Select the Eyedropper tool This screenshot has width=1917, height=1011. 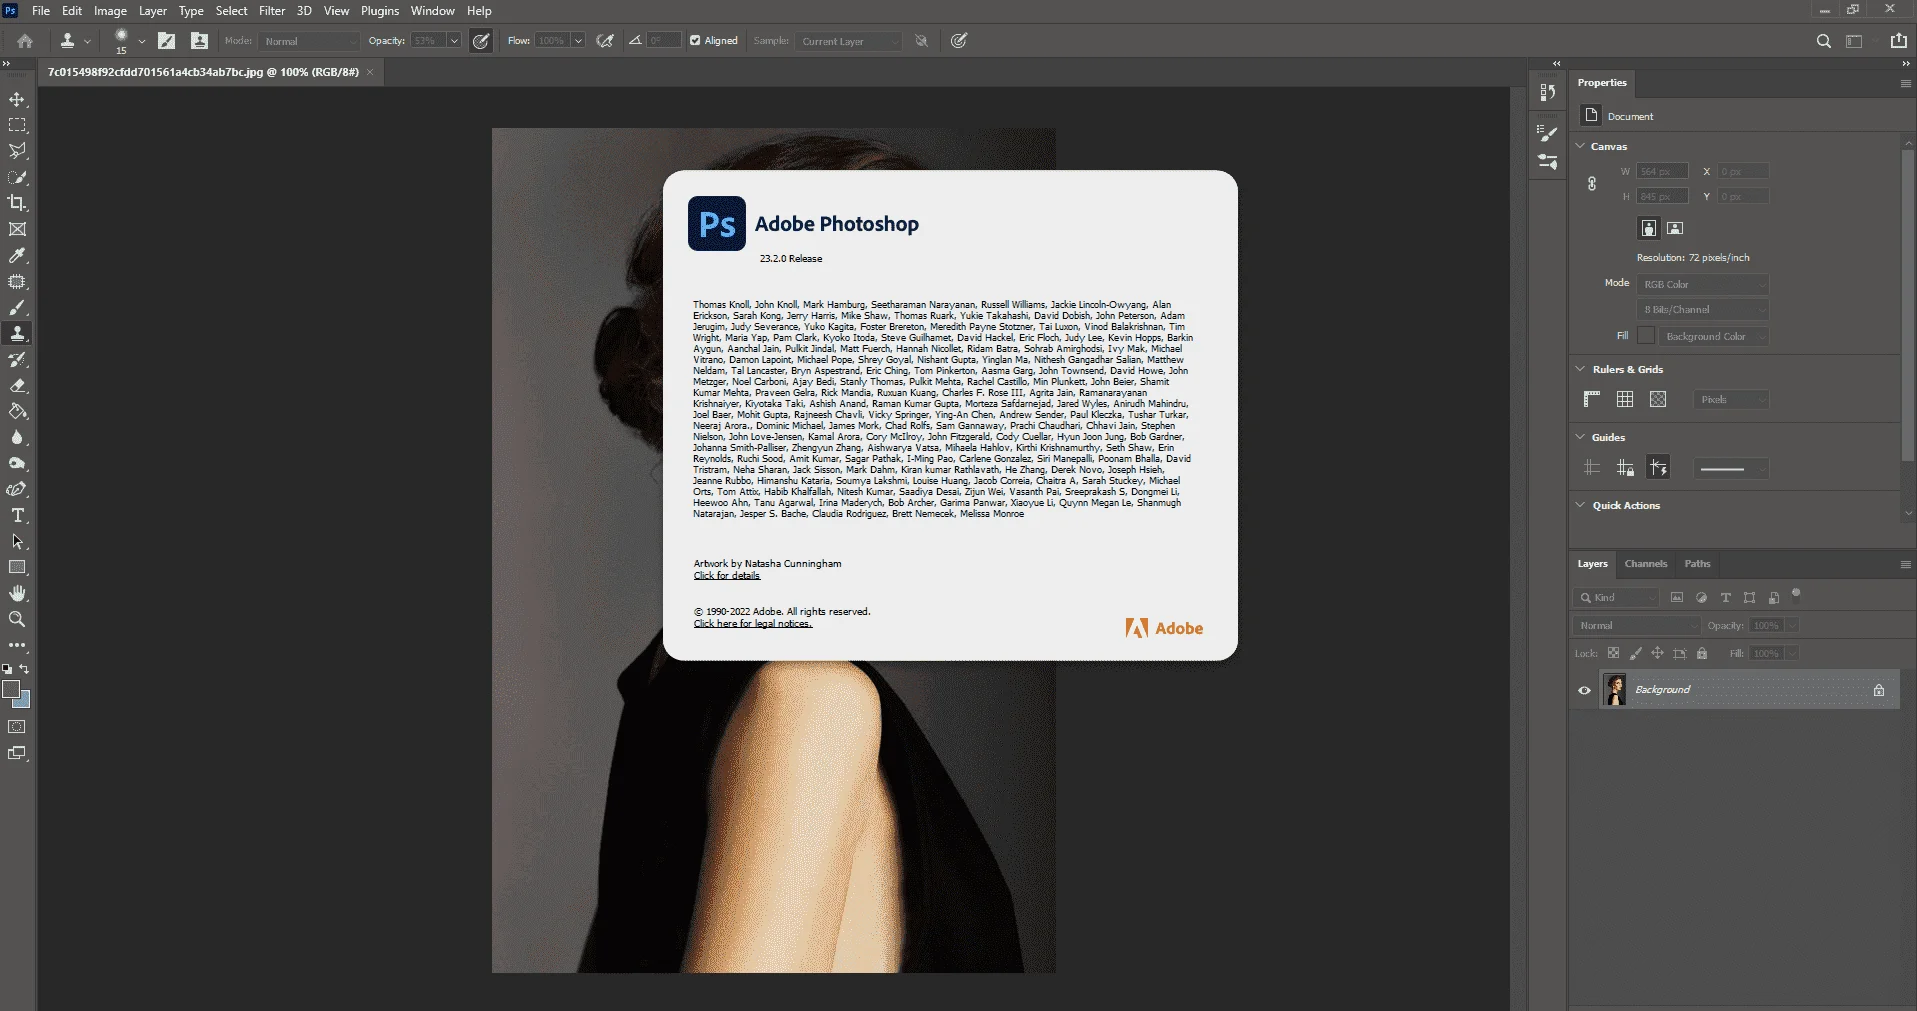[17, 256]
